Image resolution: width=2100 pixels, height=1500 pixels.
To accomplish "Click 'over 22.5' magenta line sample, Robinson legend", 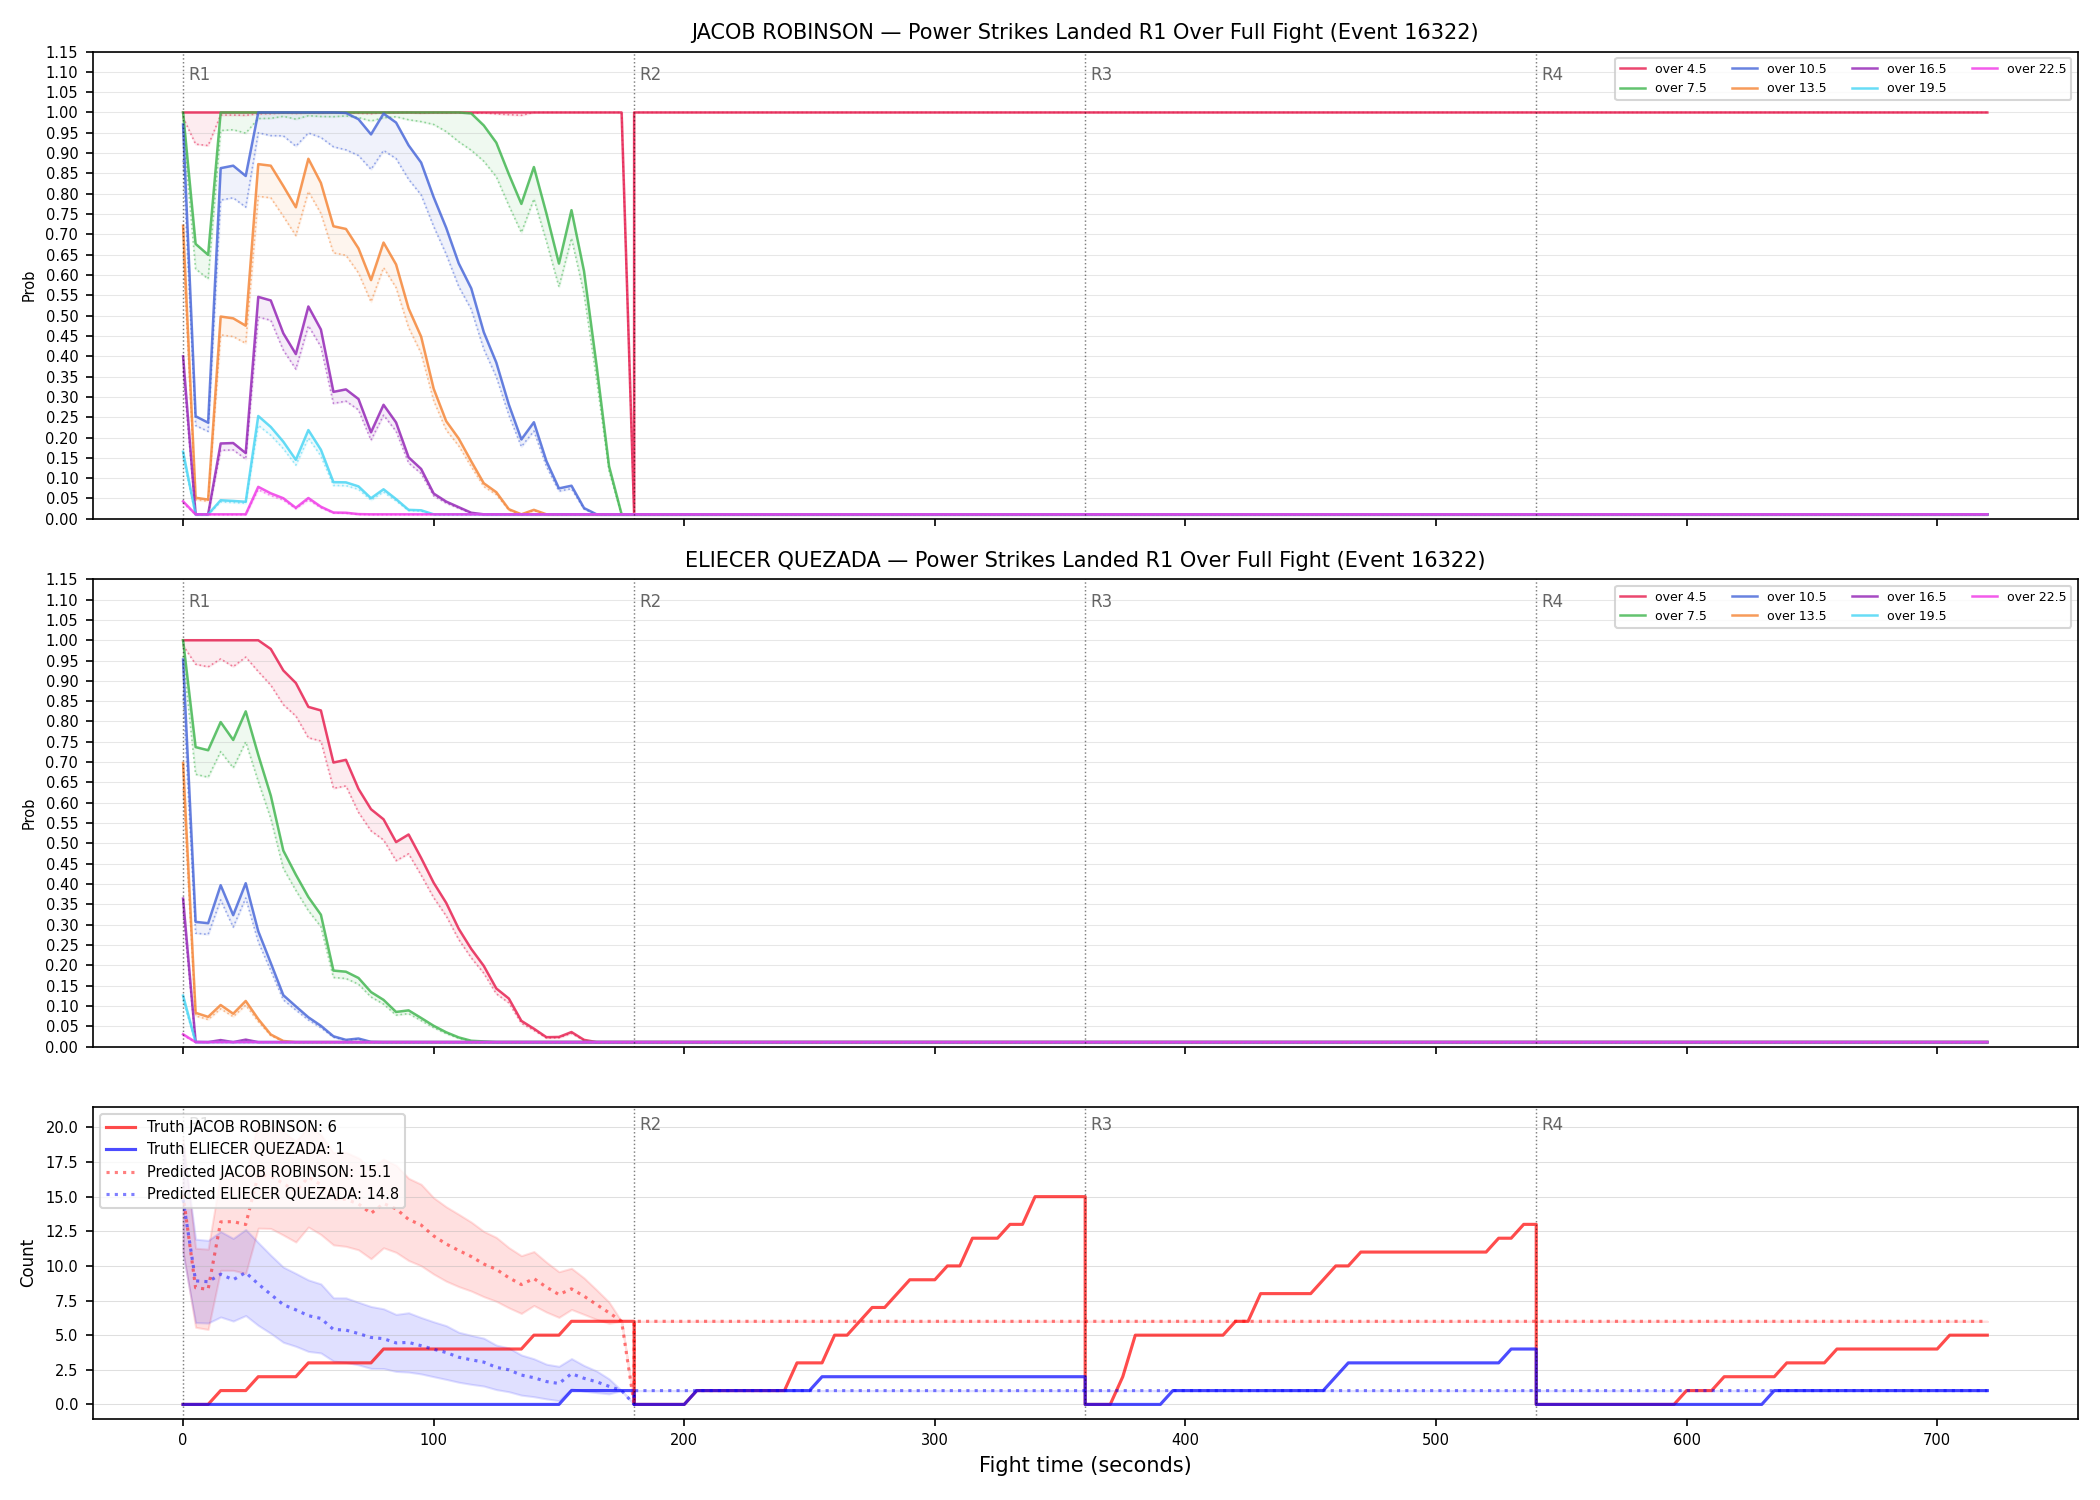I will 1985,69.
